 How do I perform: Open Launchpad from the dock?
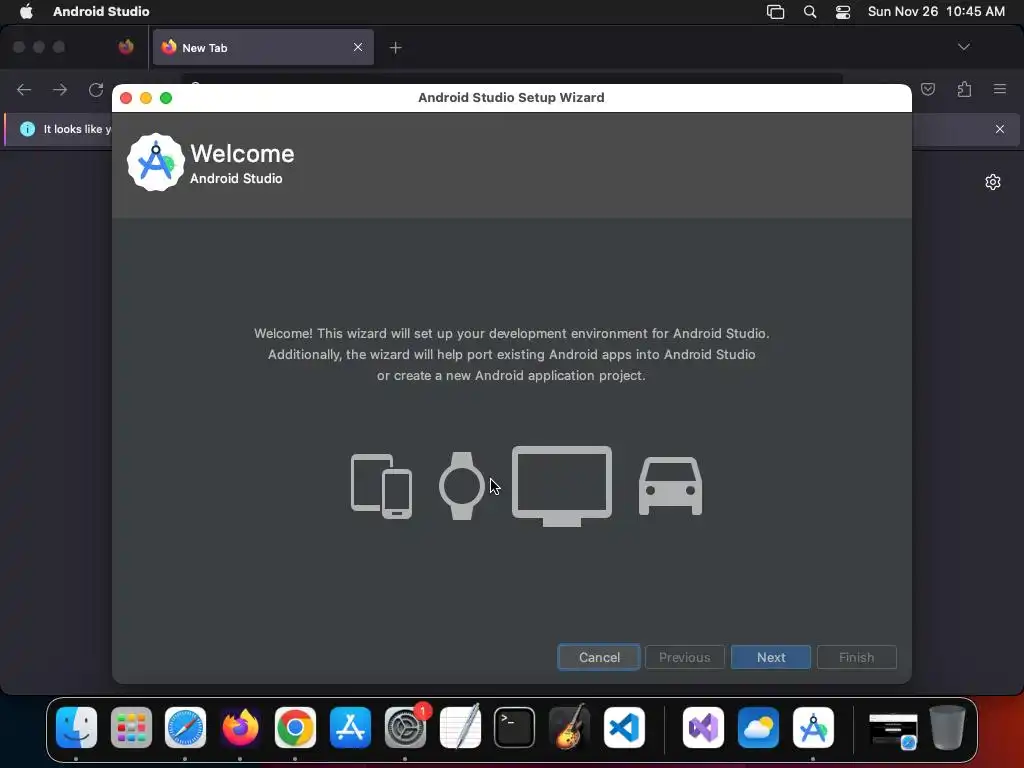pyautogui.click(x=131, y=728)
